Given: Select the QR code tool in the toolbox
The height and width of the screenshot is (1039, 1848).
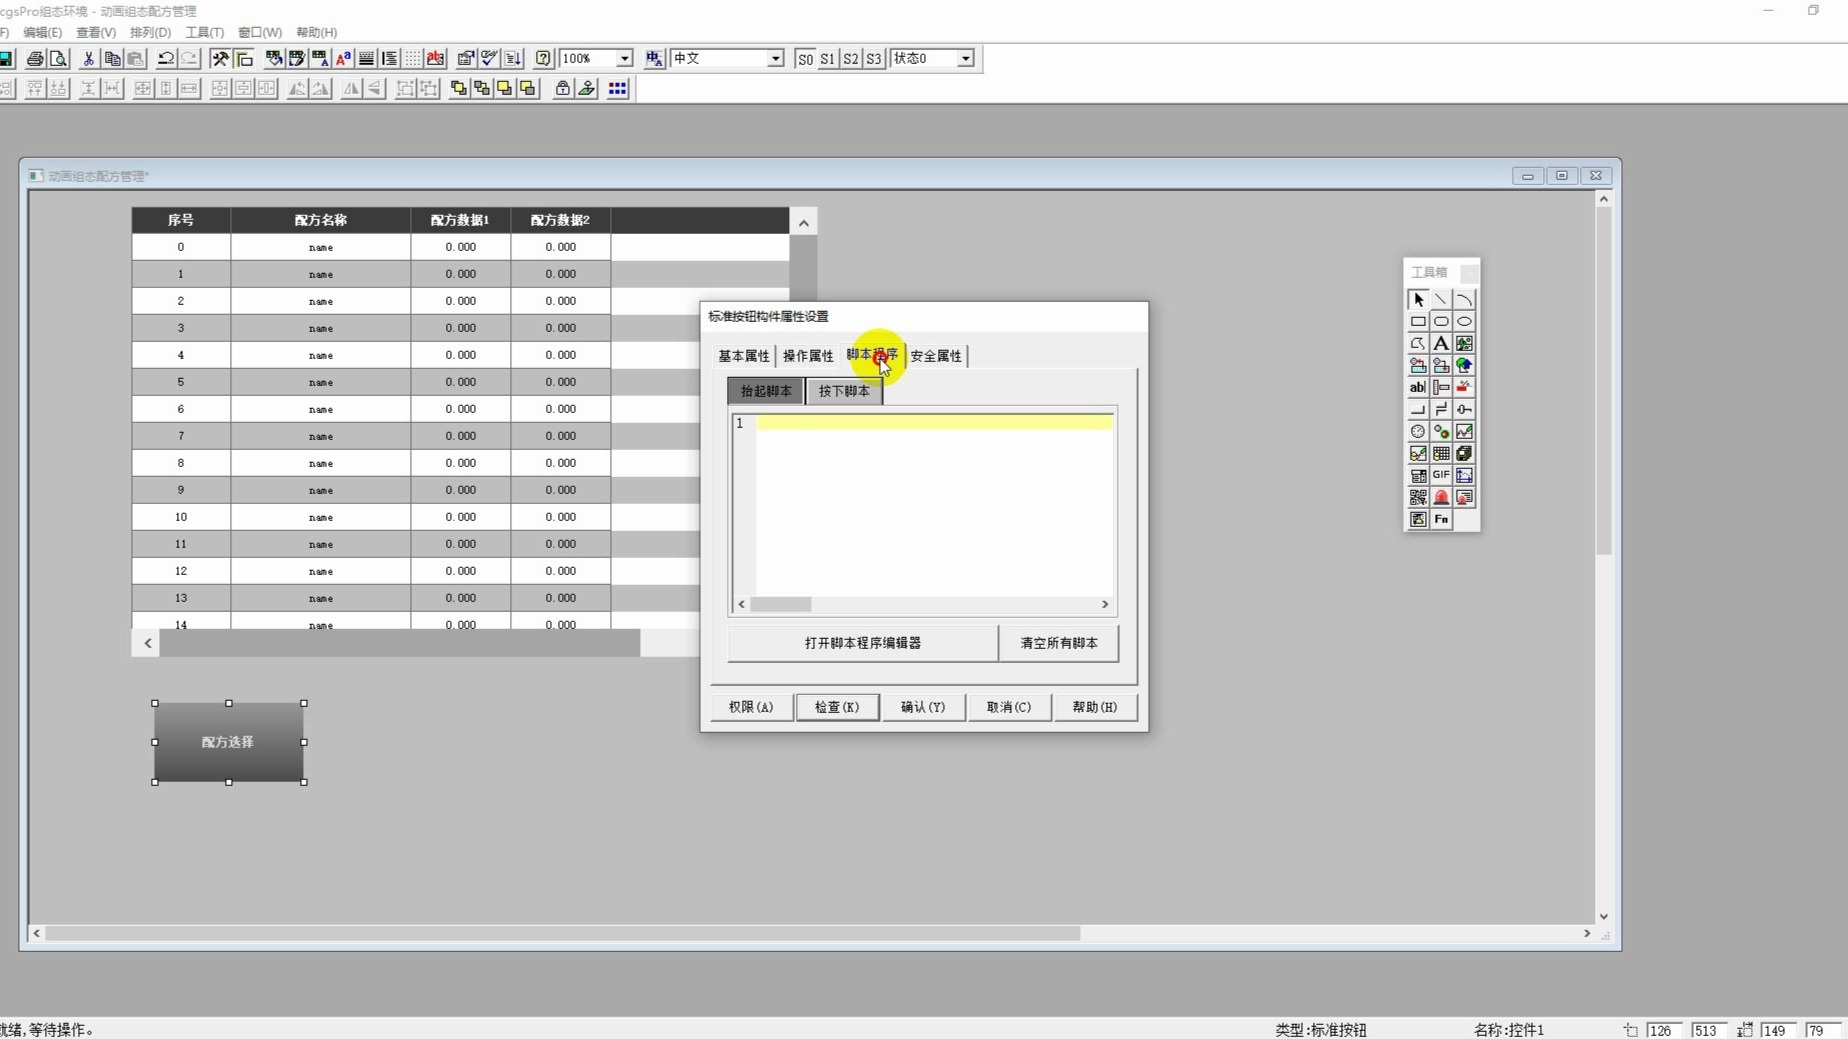Looking at the screenshot, I should 1418,498.
